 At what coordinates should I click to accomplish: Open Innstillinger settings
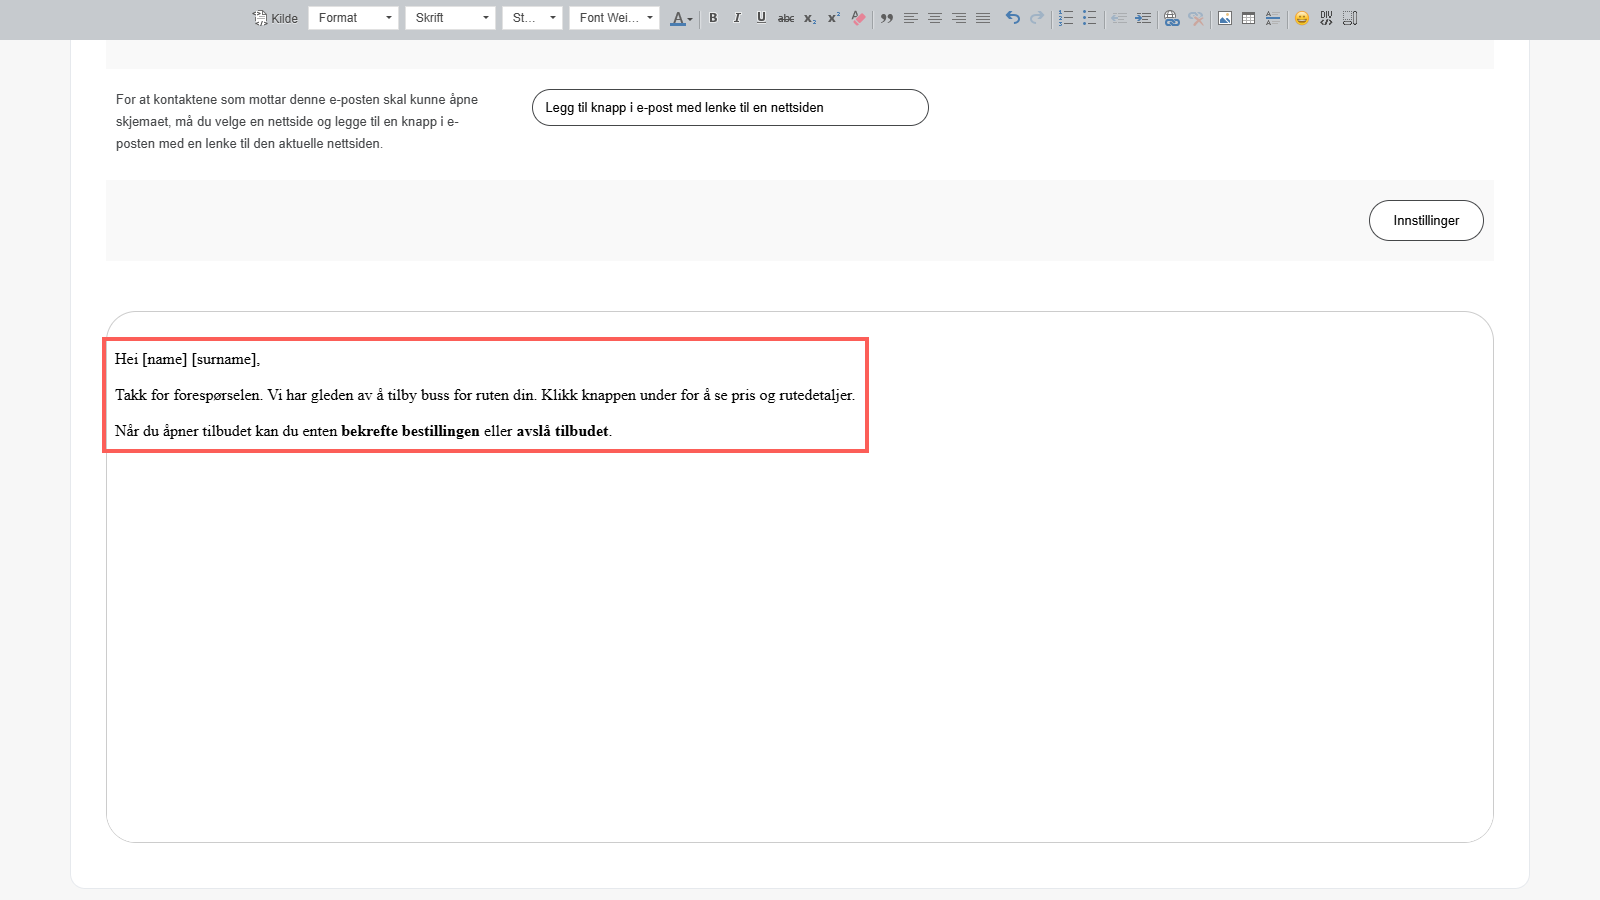click(x=1426, y=220)
